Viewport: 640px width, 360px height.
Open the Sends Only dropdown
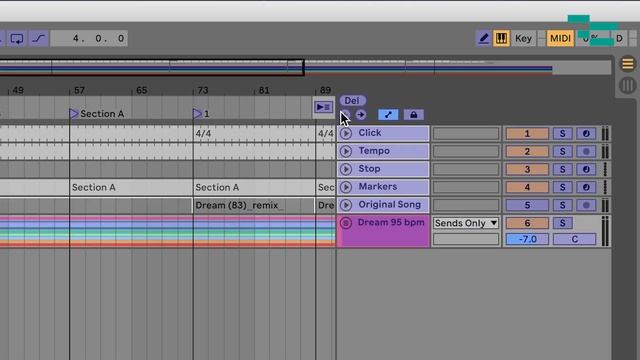(x=466, y=223)
